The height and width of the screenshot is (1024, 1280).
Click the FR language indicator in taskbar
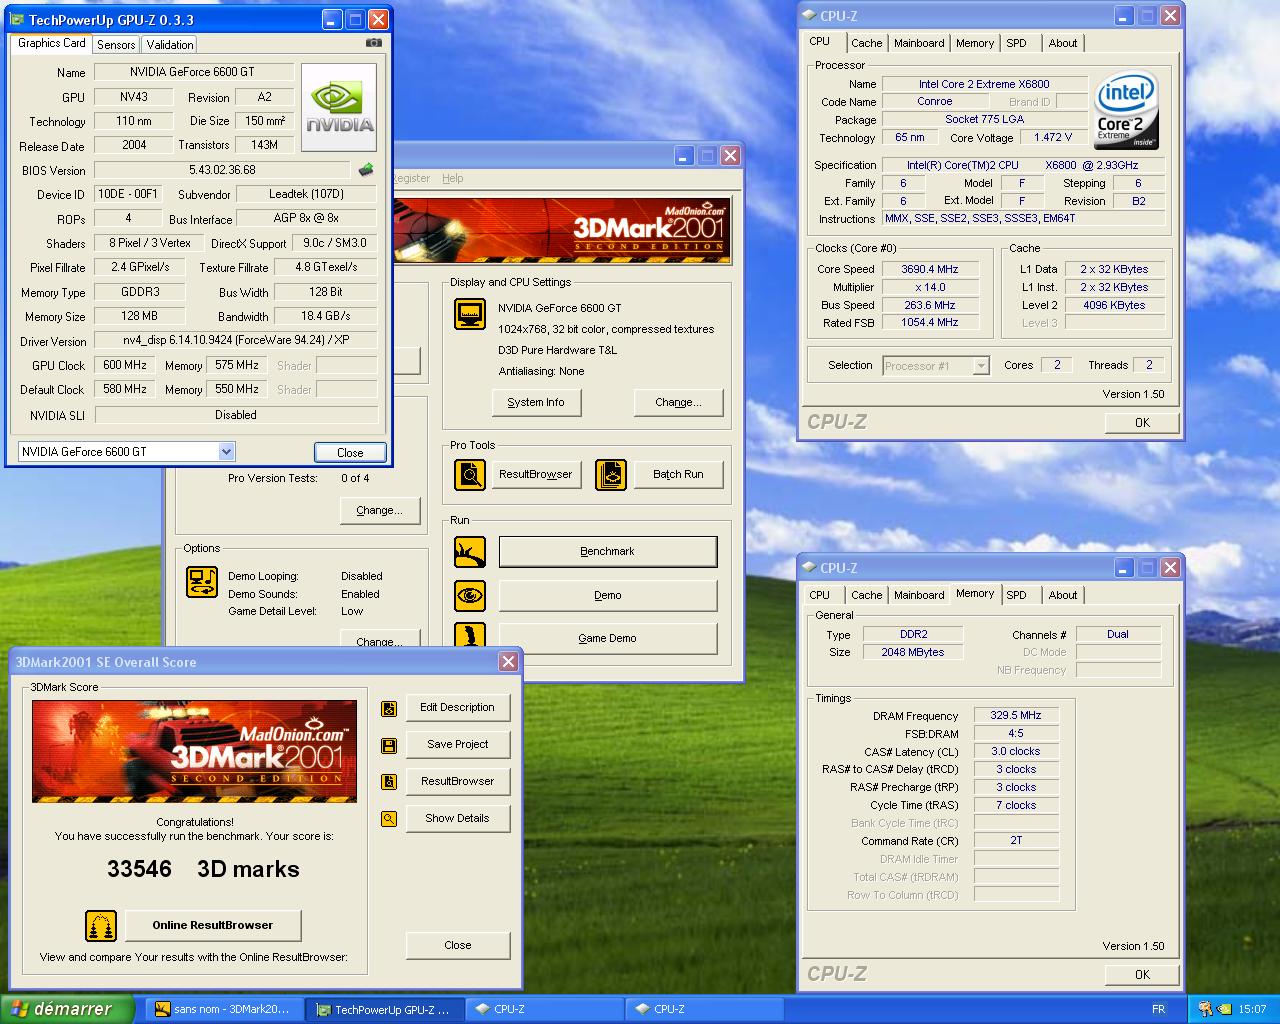pyautogui.click(x=1159, y=1010)
